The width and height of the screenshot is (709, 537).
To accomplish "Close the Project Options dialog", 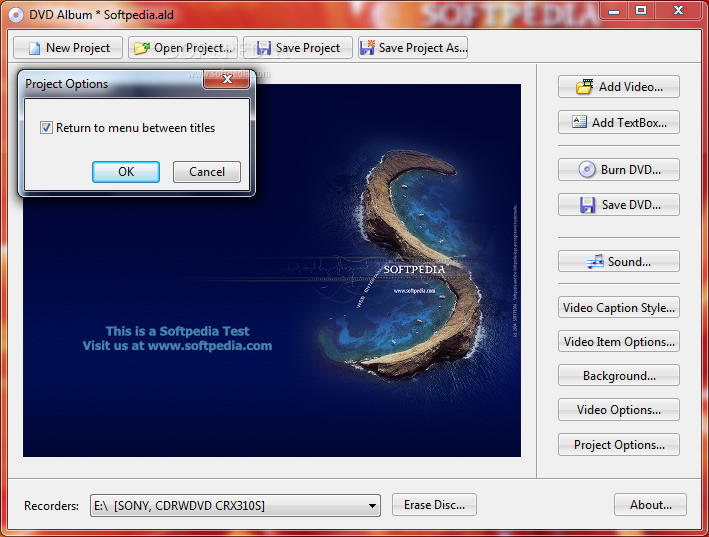I will (x=227, y=80).
